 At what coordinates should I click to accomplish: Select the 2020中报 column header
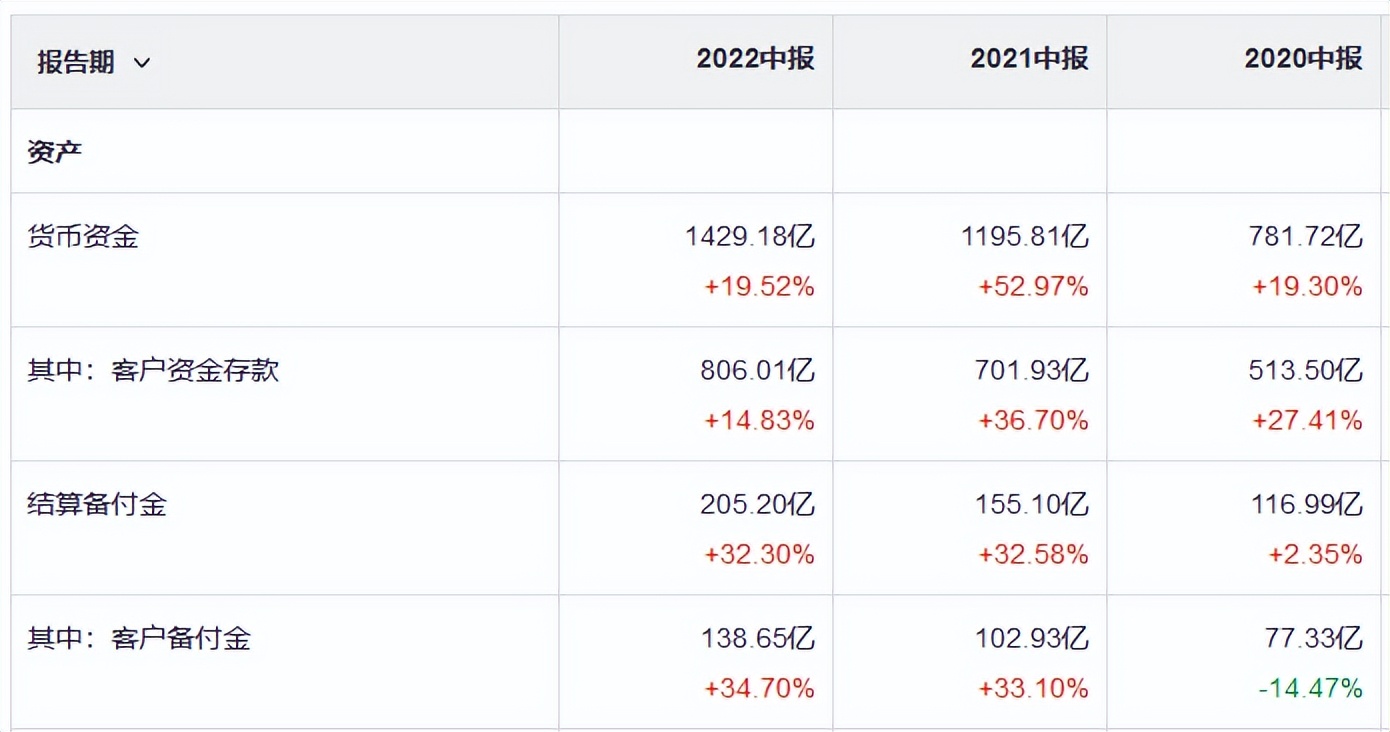click(x=1303, y=59)
